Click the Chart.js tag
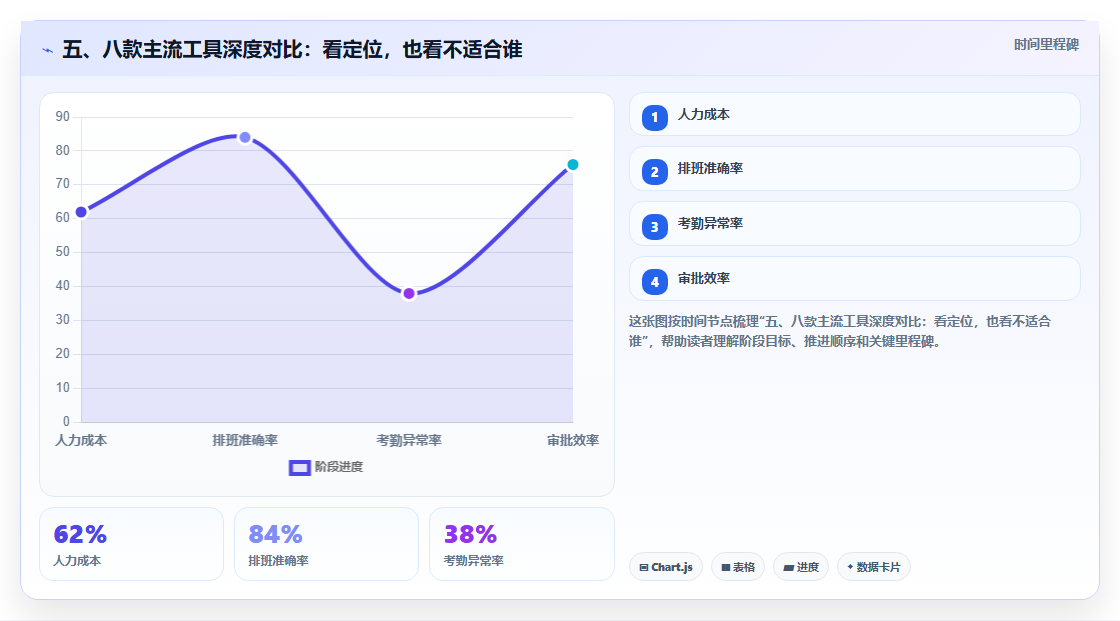Screen dimensions: 1120x621 (666, 567)
